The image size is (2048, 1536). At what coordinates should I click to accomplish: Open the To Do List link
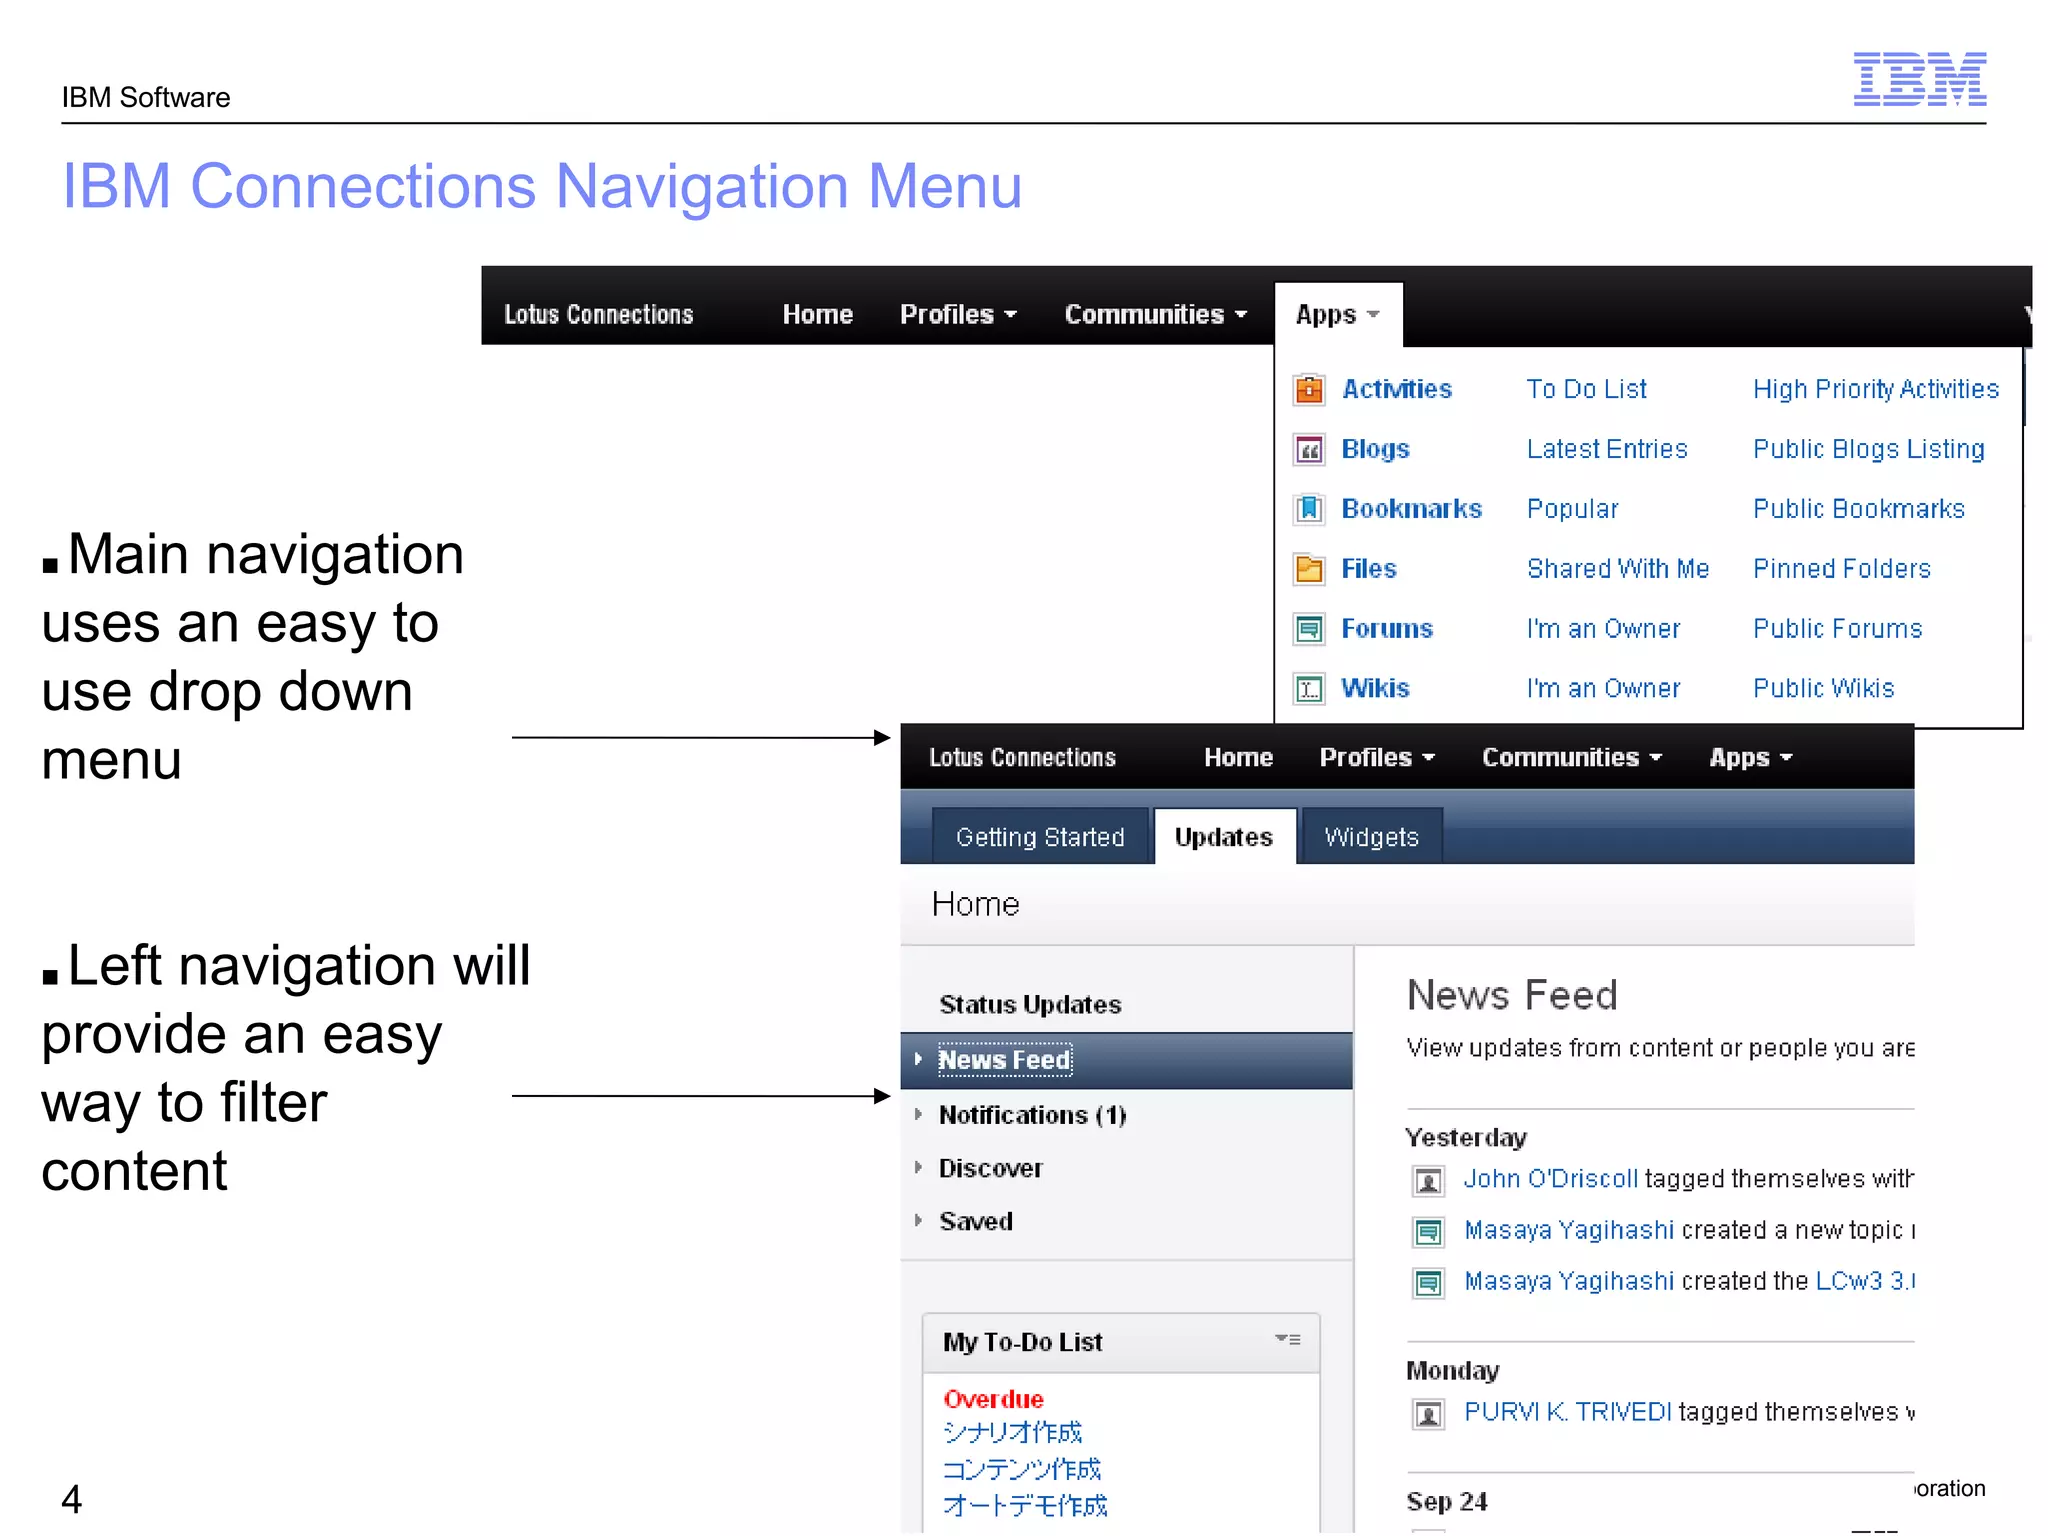1586,389
